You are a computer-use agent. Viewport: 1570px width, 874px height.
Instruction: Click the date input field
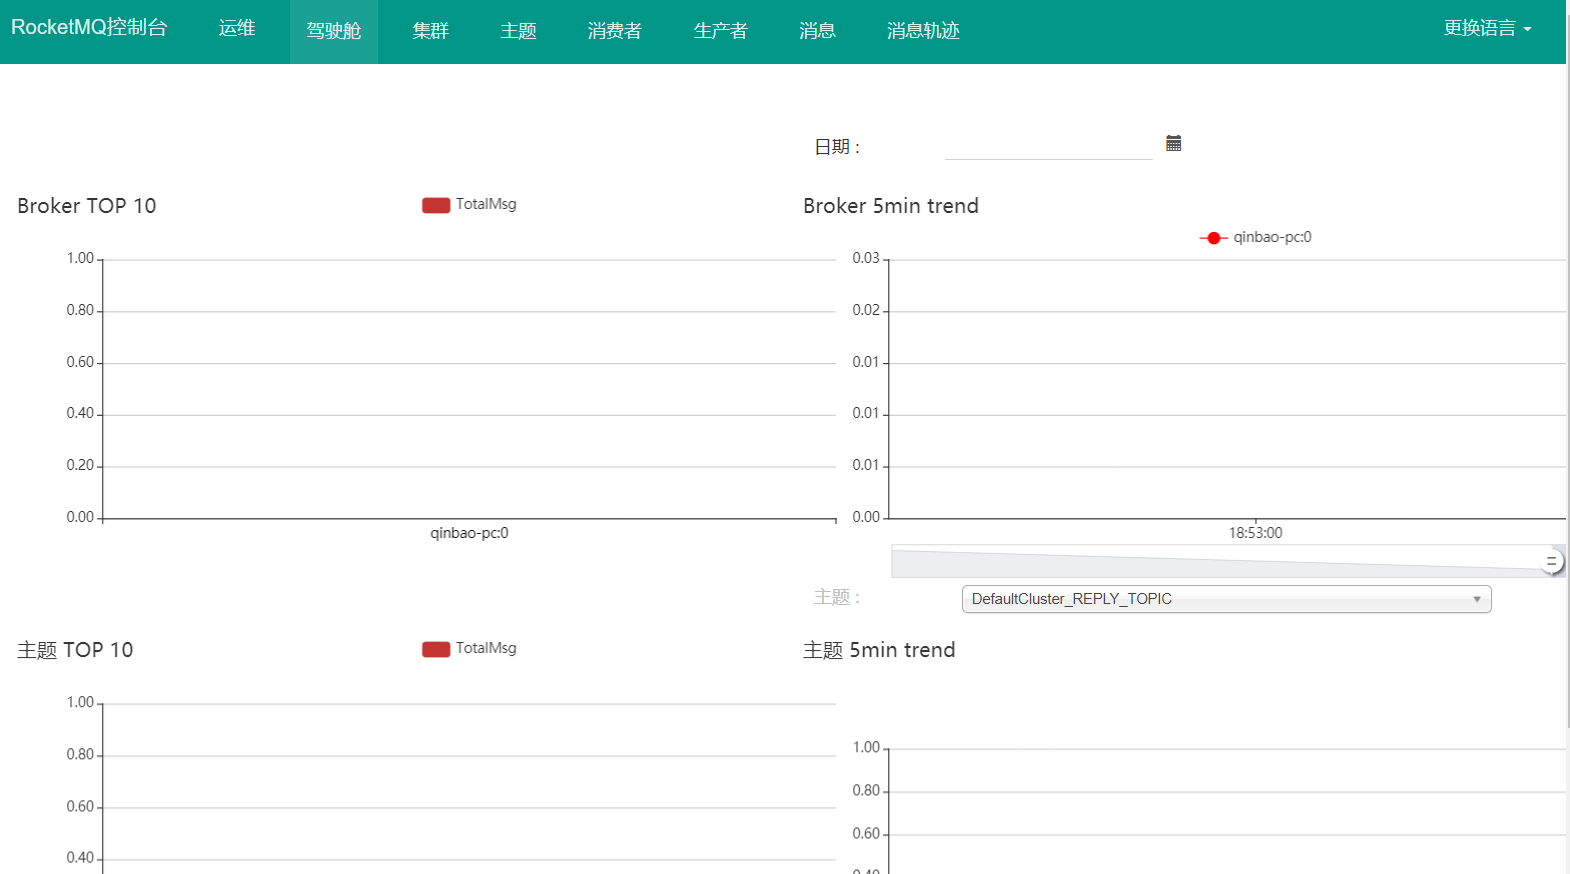click(1049, 145)
